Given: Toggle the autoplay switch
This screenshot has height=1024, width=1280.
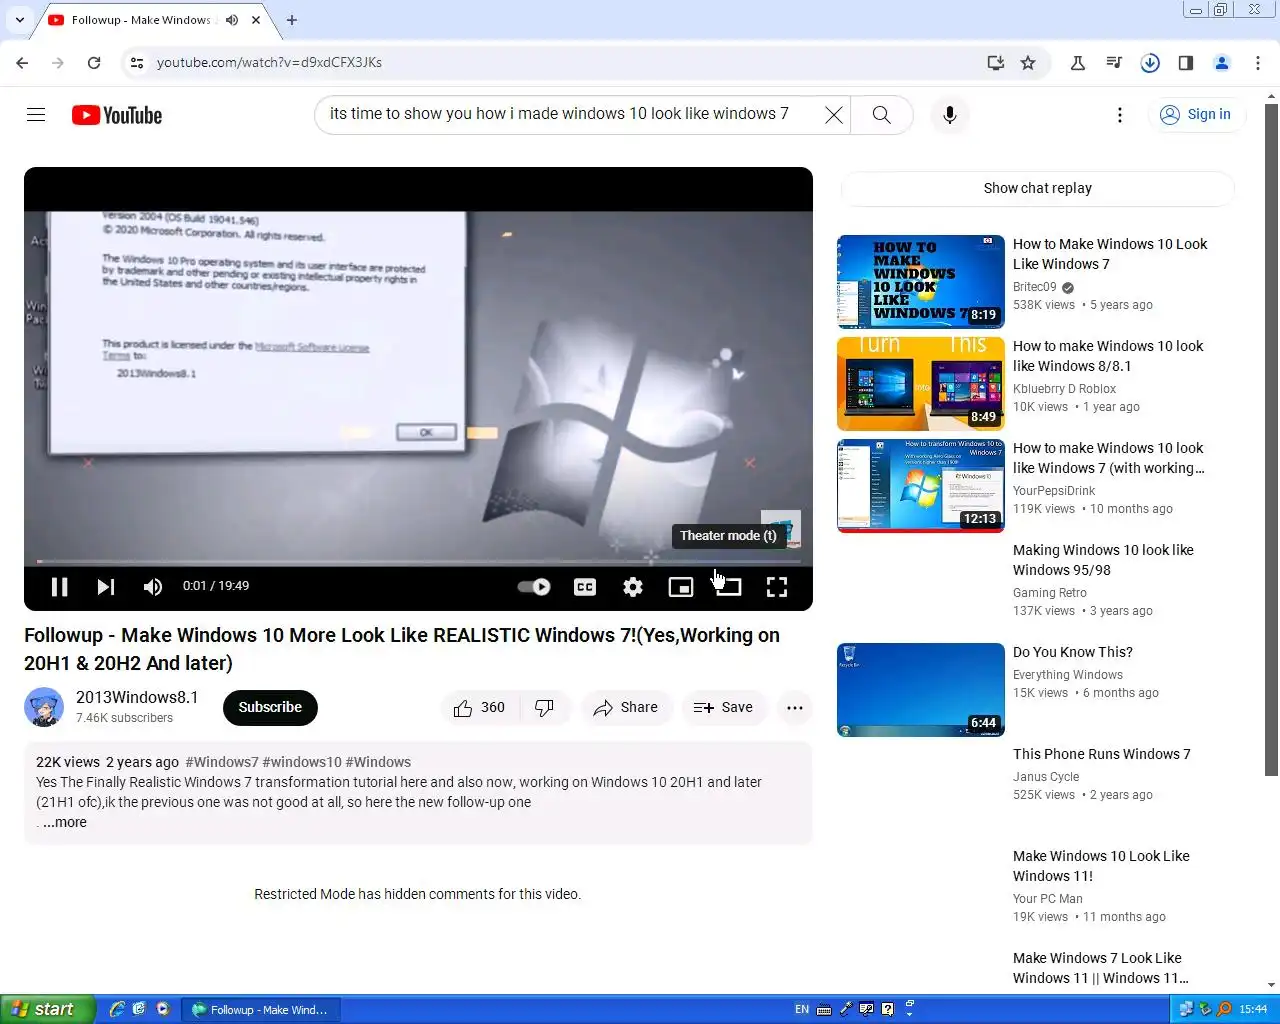Looking at the screenshot, I should pos(534,587).
